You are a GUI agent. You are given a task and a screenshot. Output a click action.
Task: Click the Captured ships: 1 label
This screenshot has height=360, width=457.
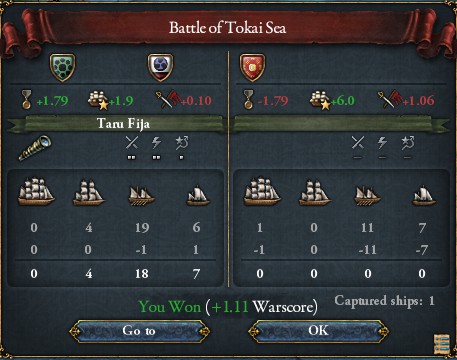click(384, 301)
